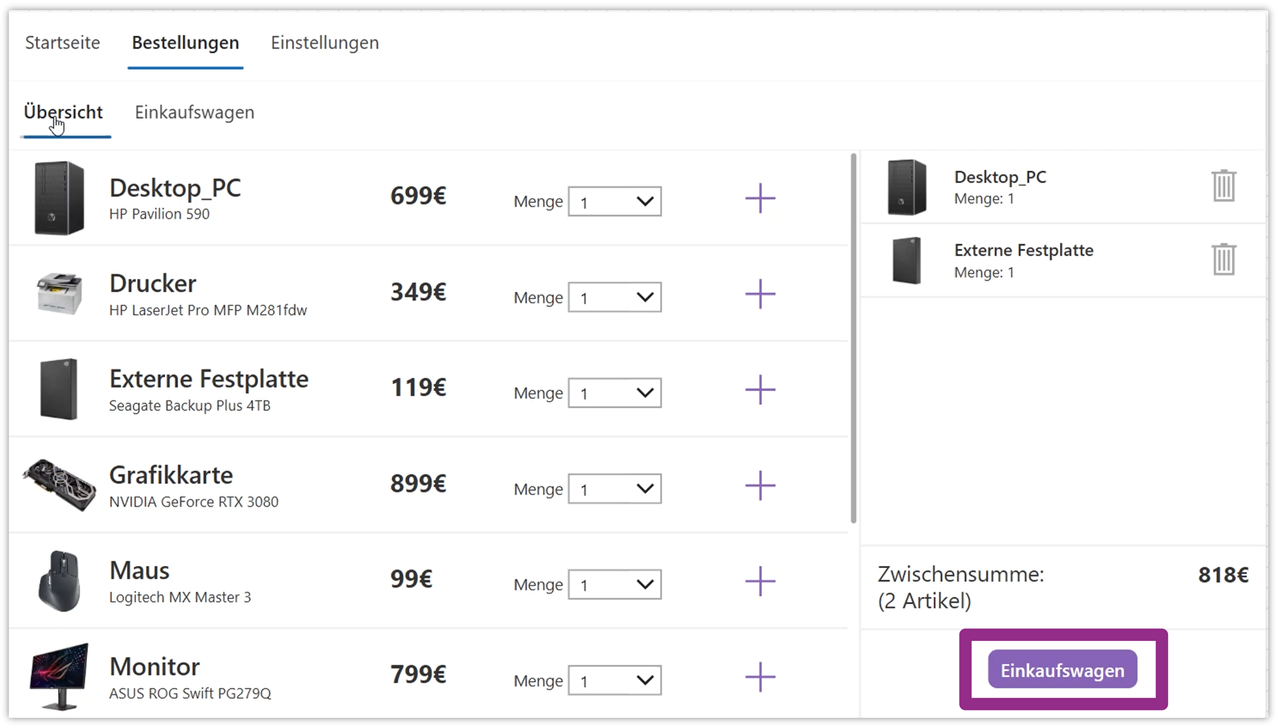1280x727 pixels.
Task: Click plus icon next to Drucker
Action: pos(760,294)
